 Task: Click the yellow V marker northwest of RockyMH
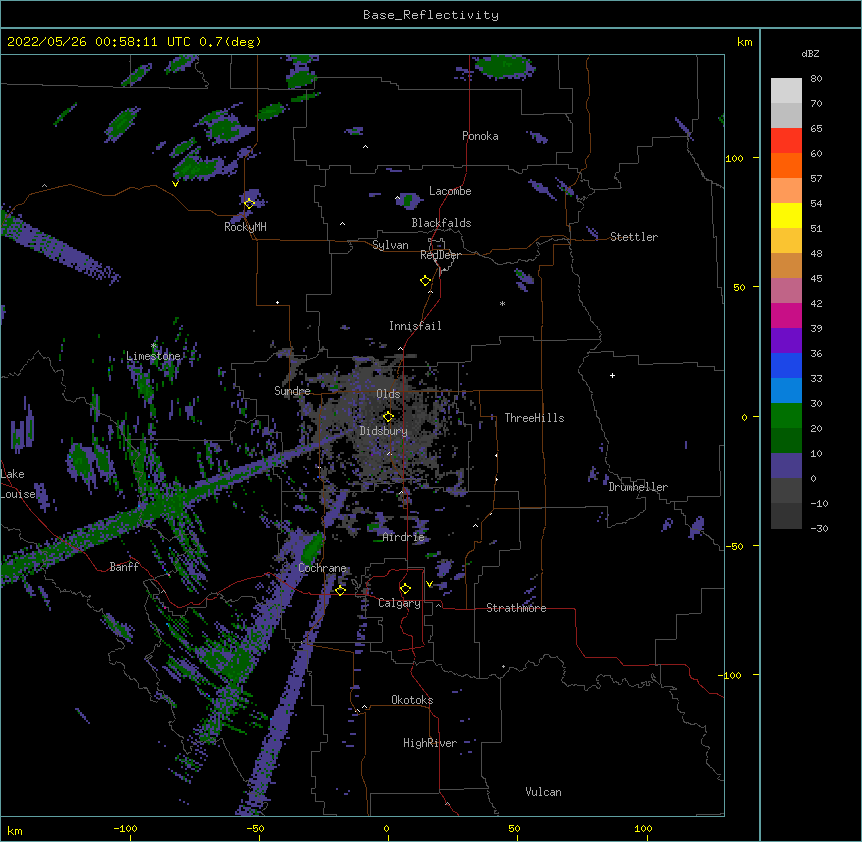coord(175,184)
